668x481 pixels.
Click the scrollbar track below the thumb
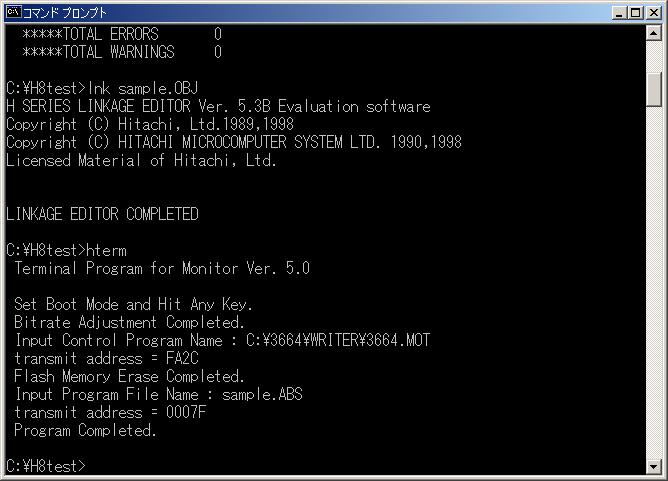tap(654, 281)
